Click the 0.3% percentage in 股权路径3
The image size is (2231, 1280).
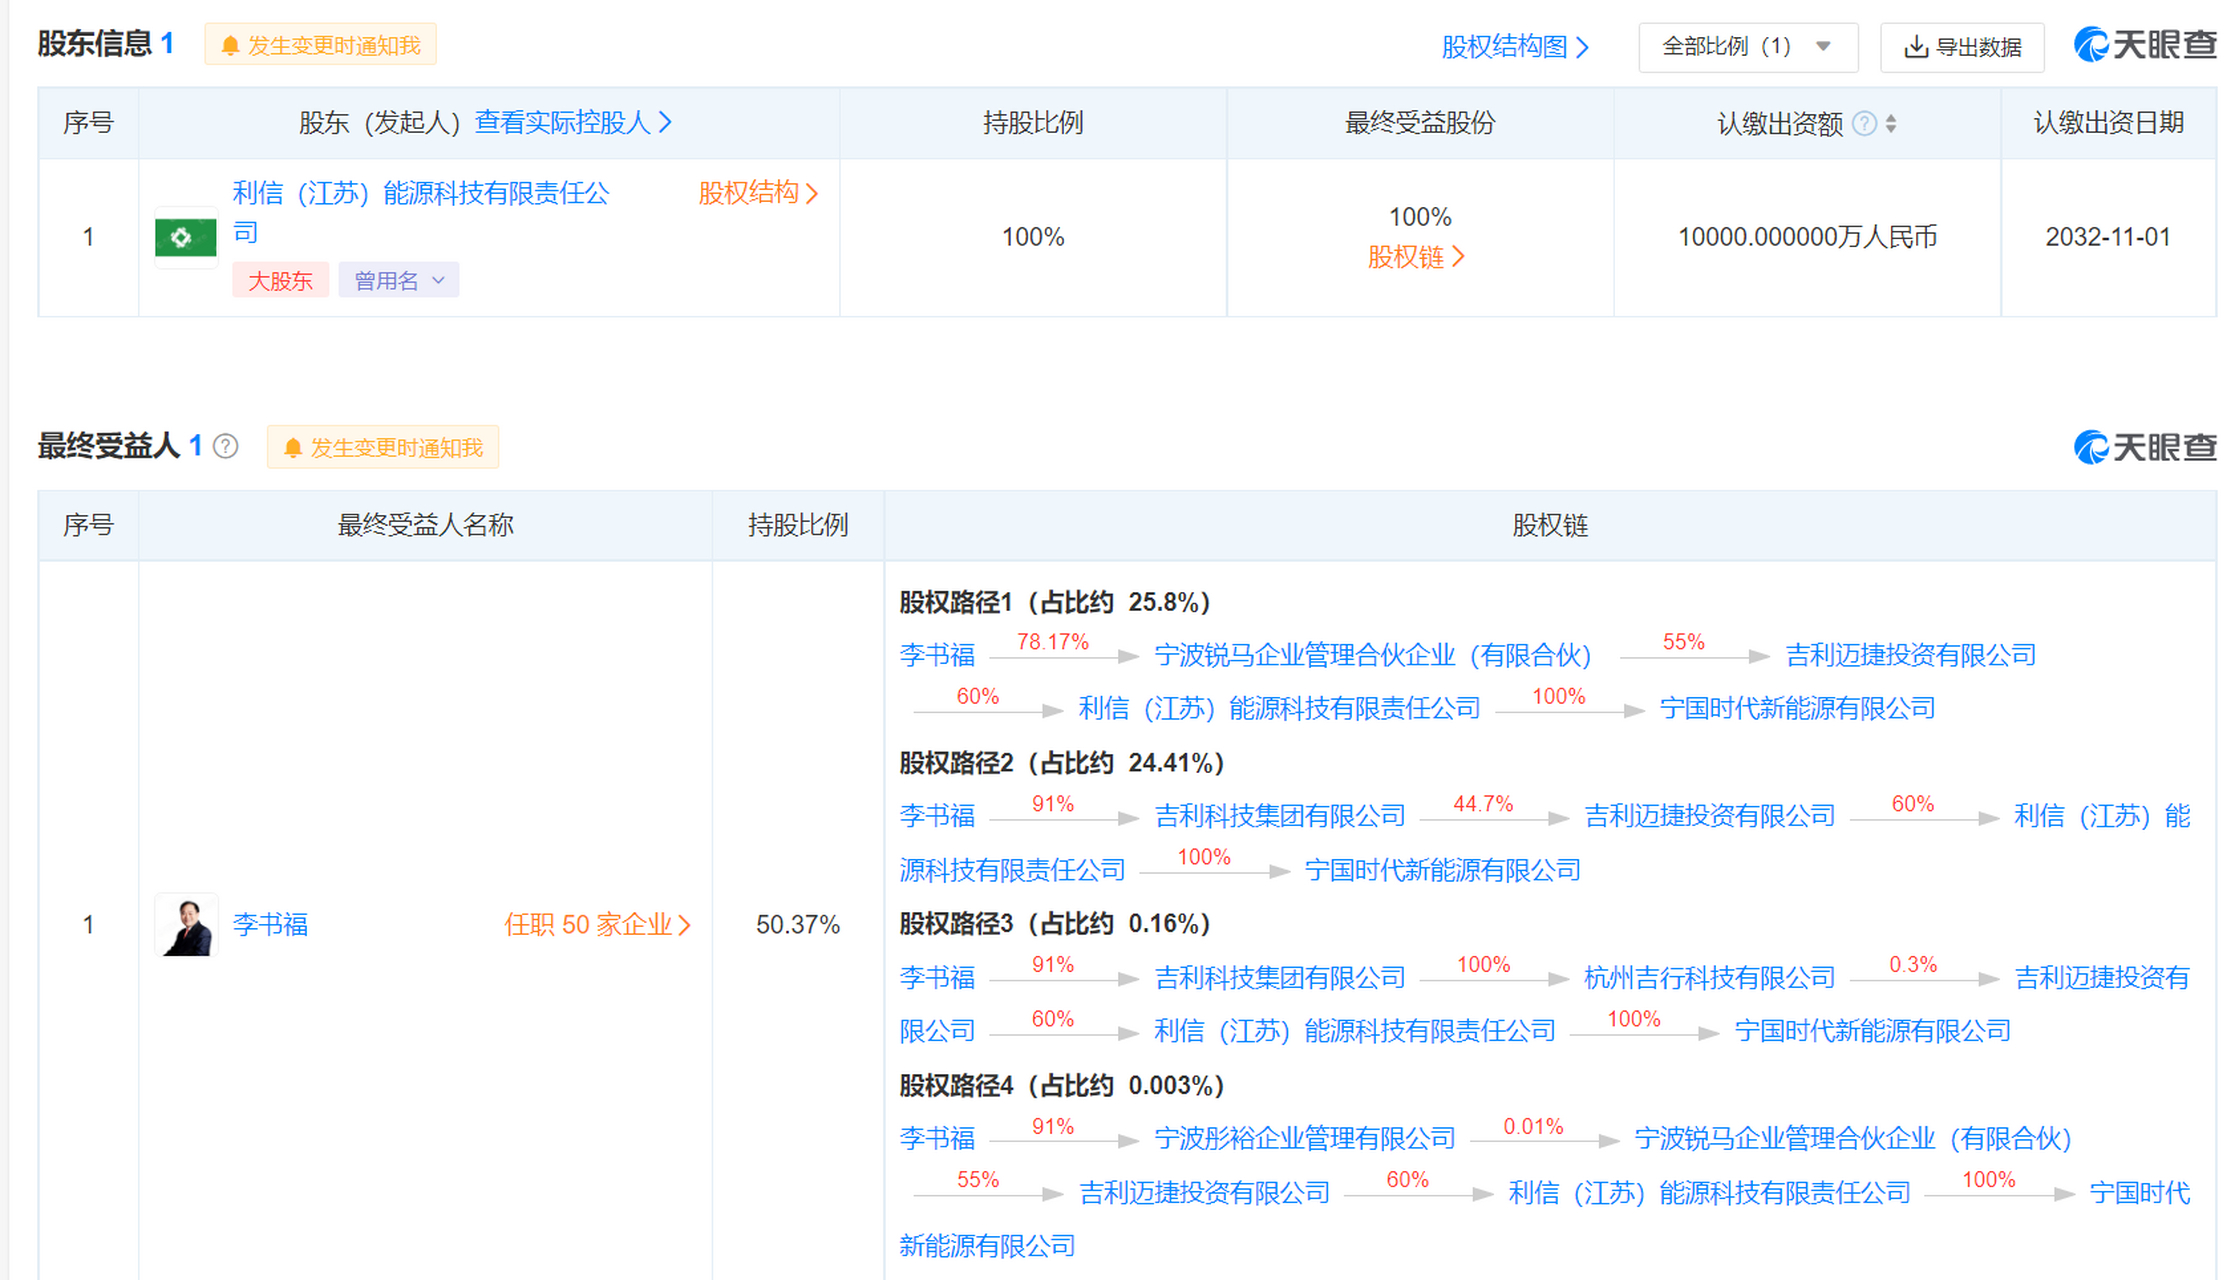coord(1913,965)
